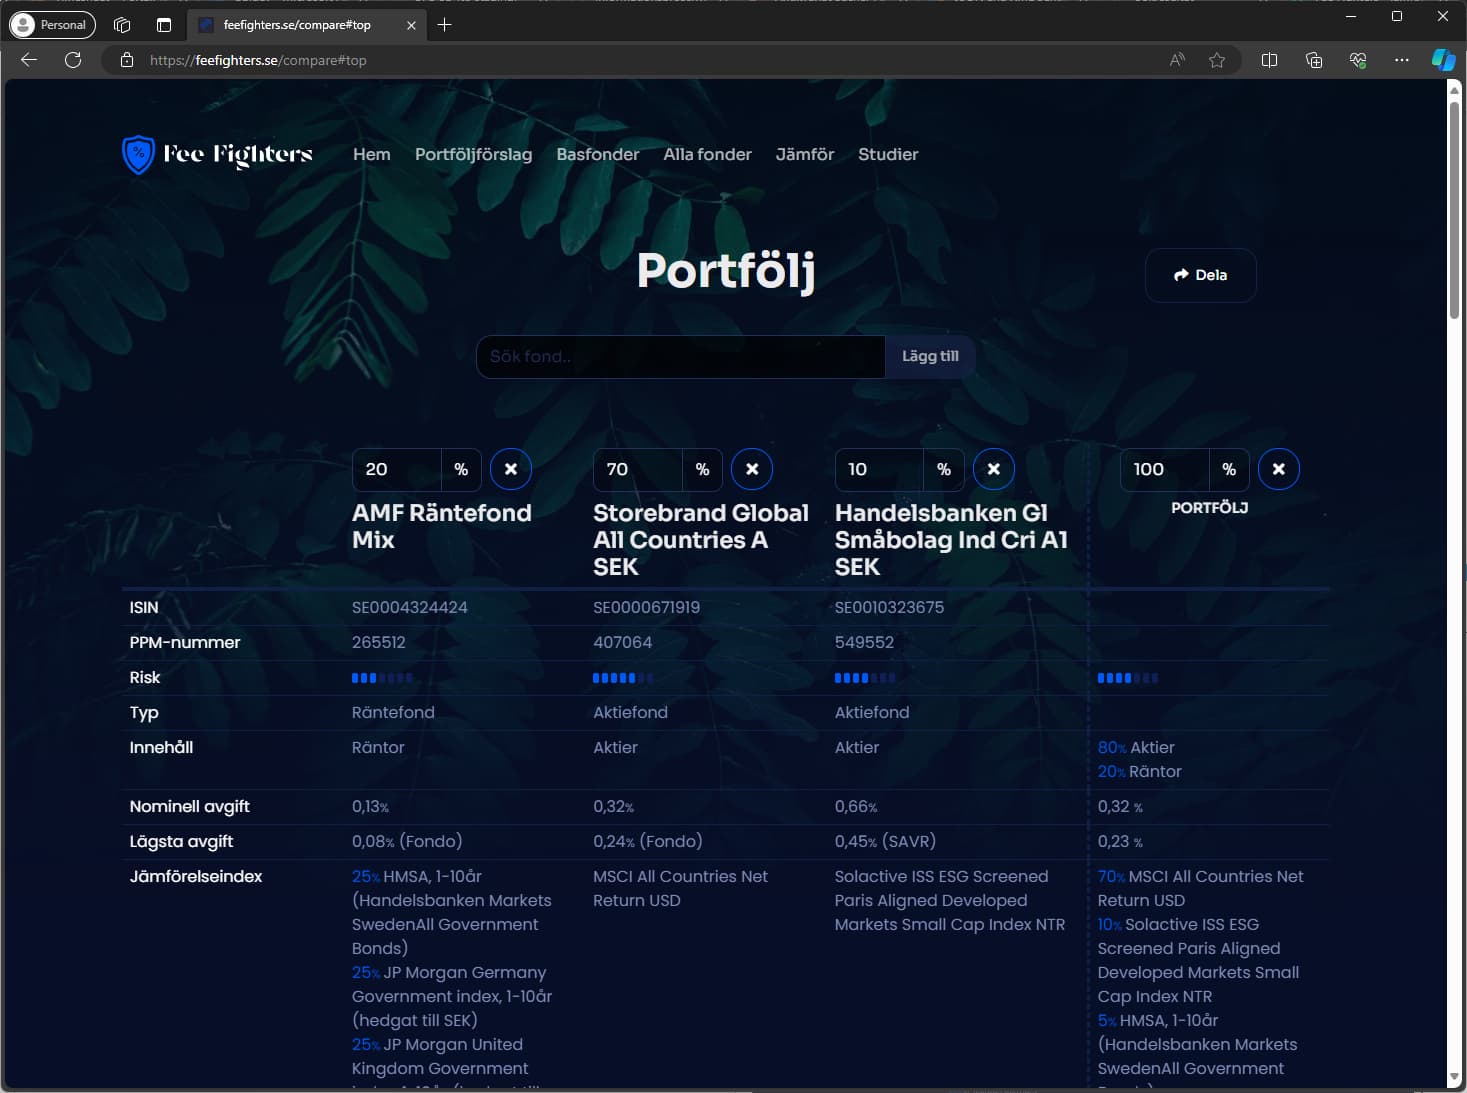Click the Fee Fighters shield logo
The height and width of the screenshot is (1093, 1467).
click(138, 155)
